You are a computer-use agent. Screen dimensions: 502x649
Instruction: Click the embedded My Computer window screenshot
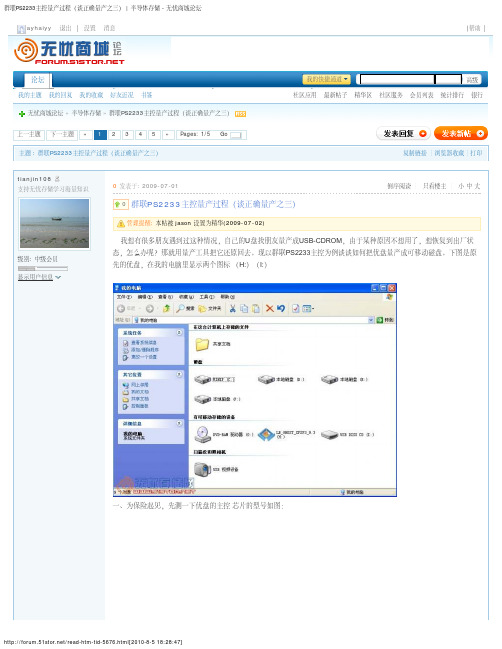pyautogui.click(x=255, y=389)
